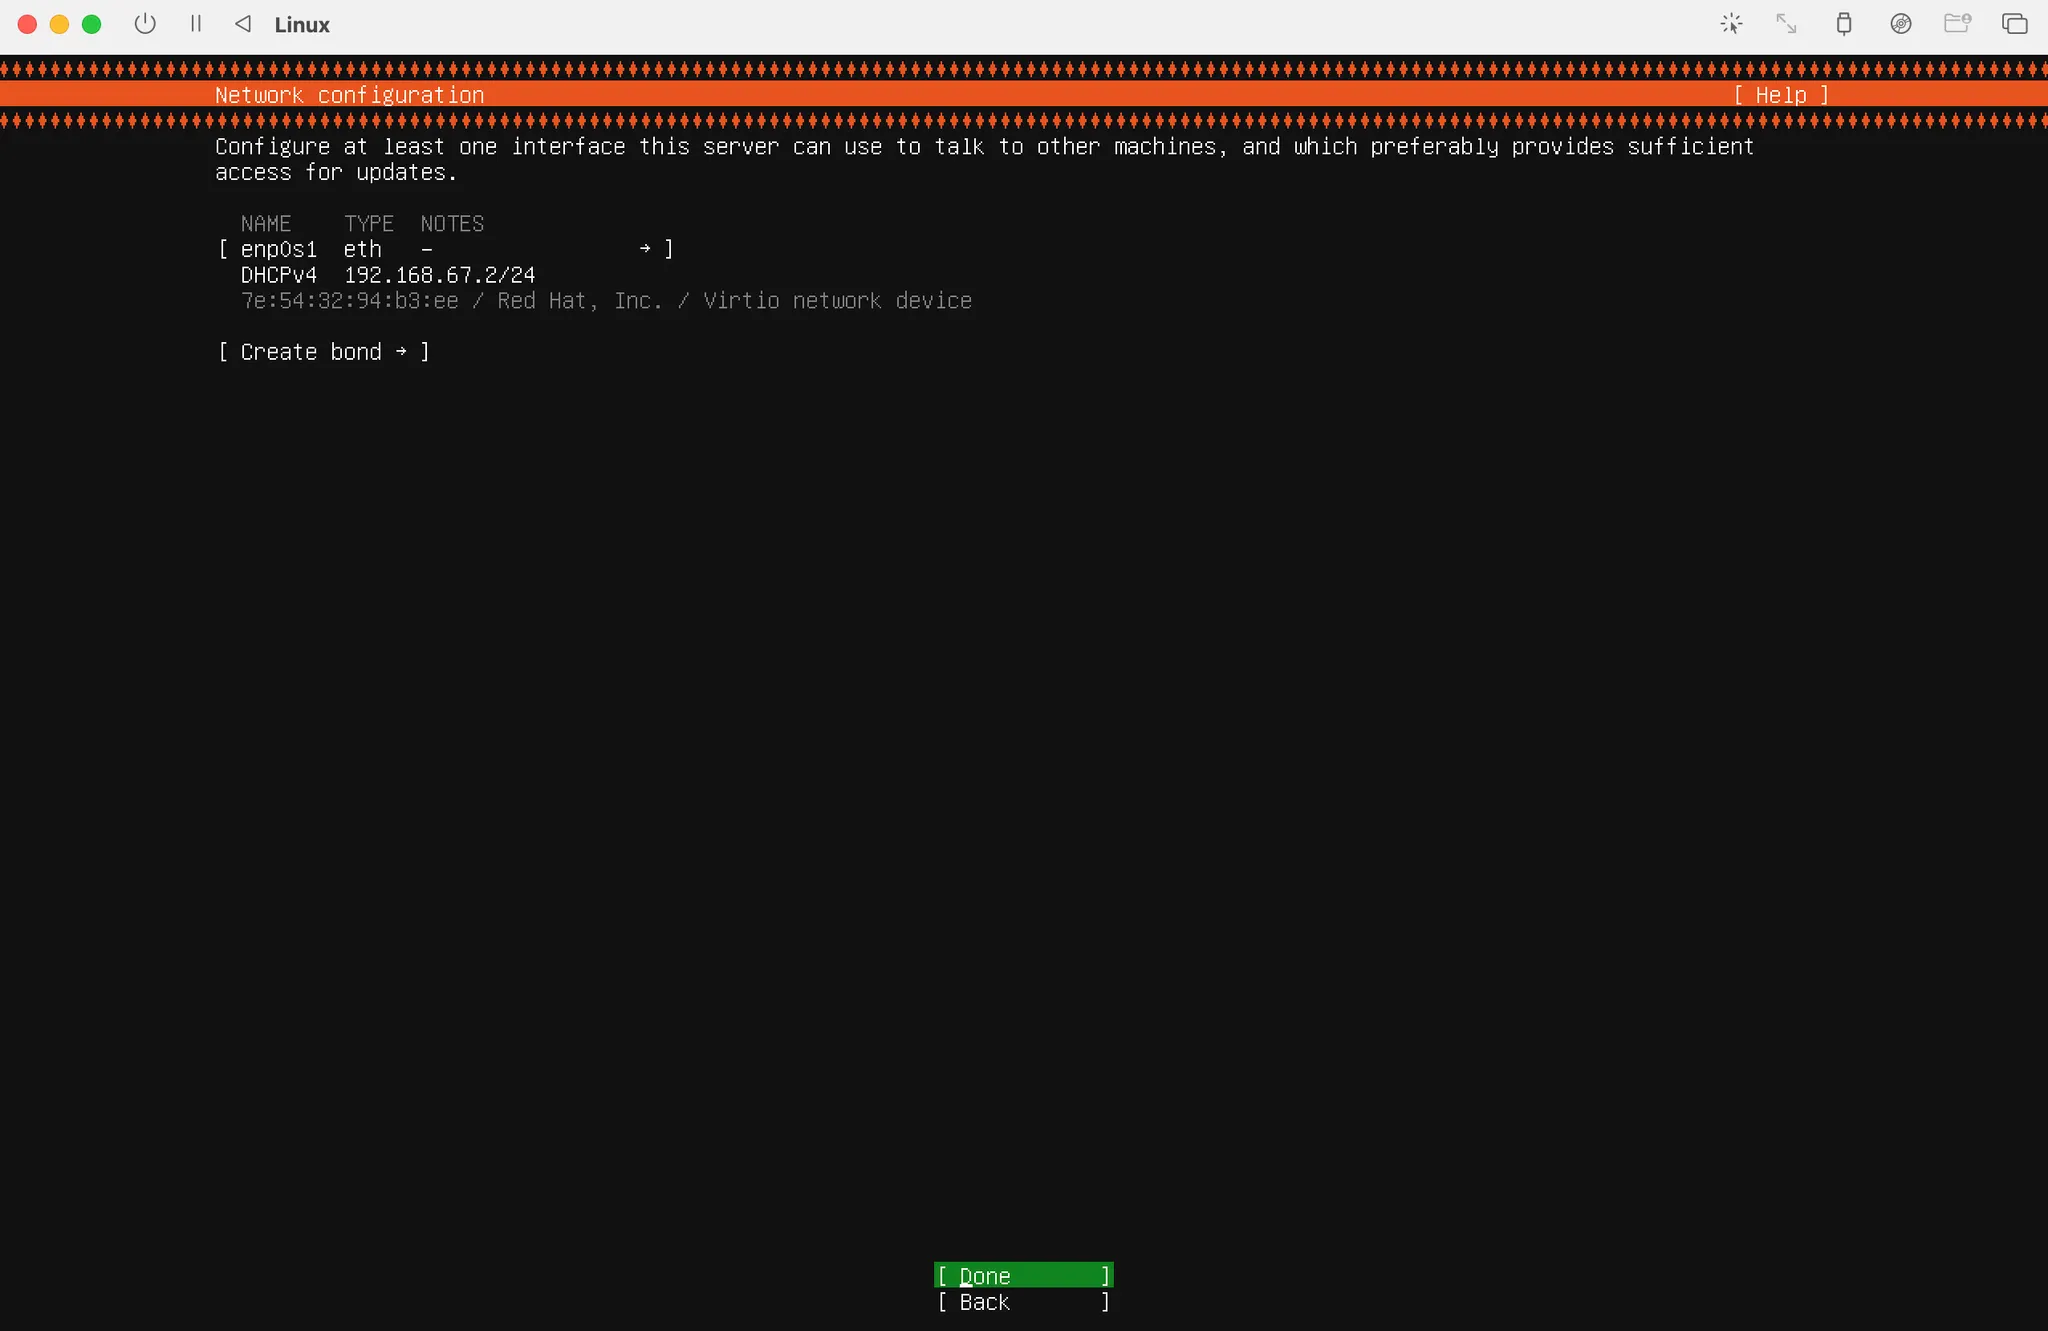Open the USB devices icon
This screenshot has height=1331, width=2048.
[x=1844, y=24]
